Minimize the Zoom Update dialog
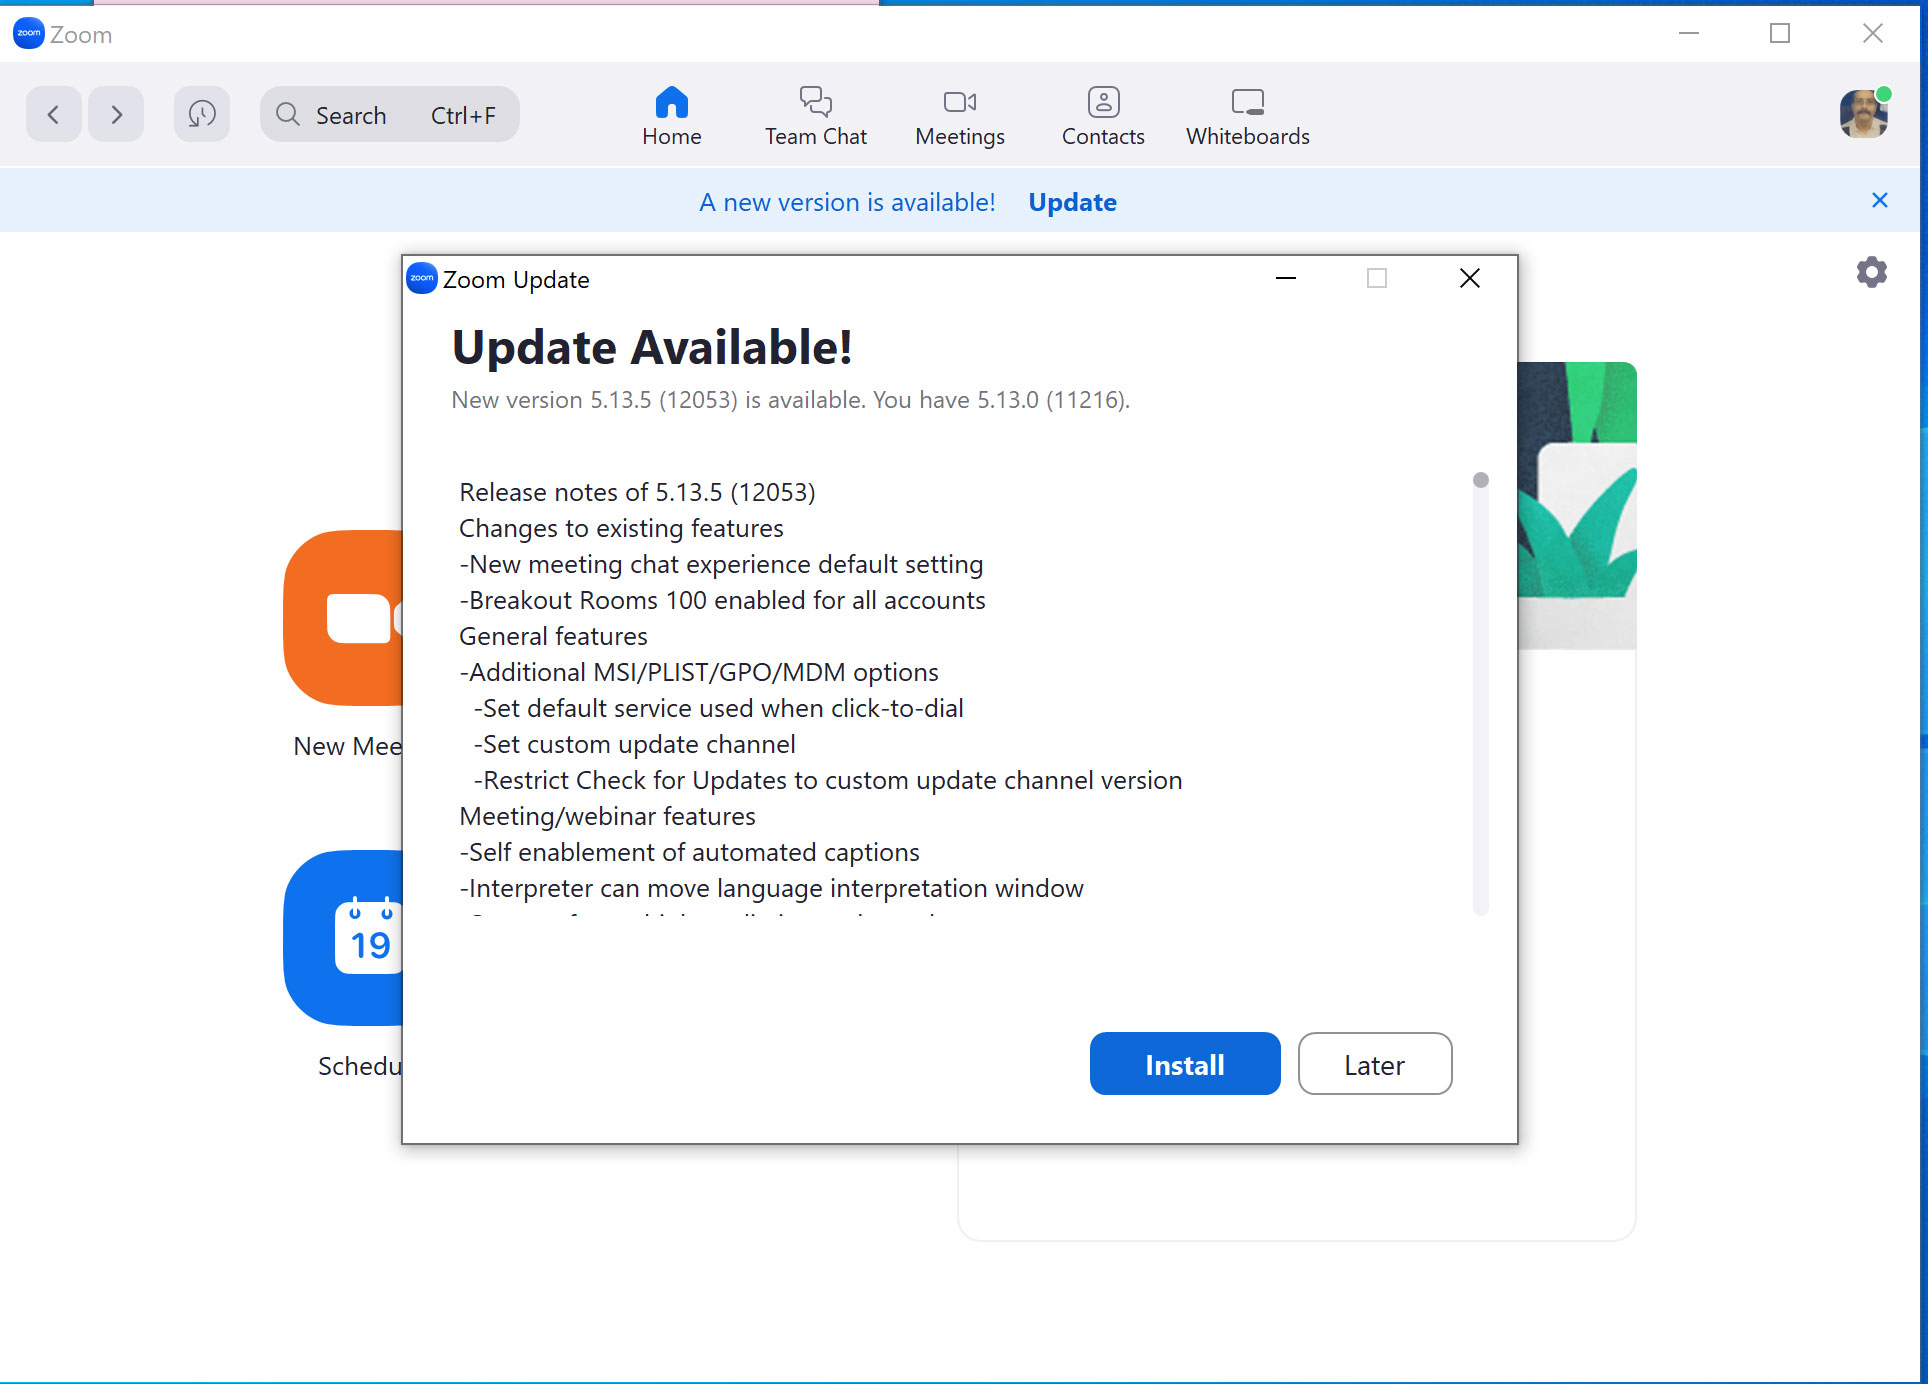 point(1286,278)
